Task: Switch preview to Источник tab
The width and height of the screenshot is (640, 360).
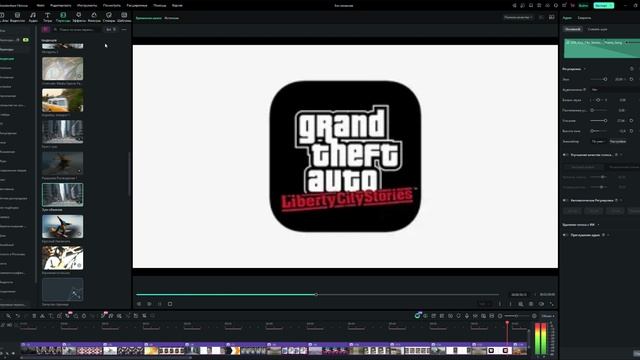Action: pyautogui.click(x=171, y=18)
